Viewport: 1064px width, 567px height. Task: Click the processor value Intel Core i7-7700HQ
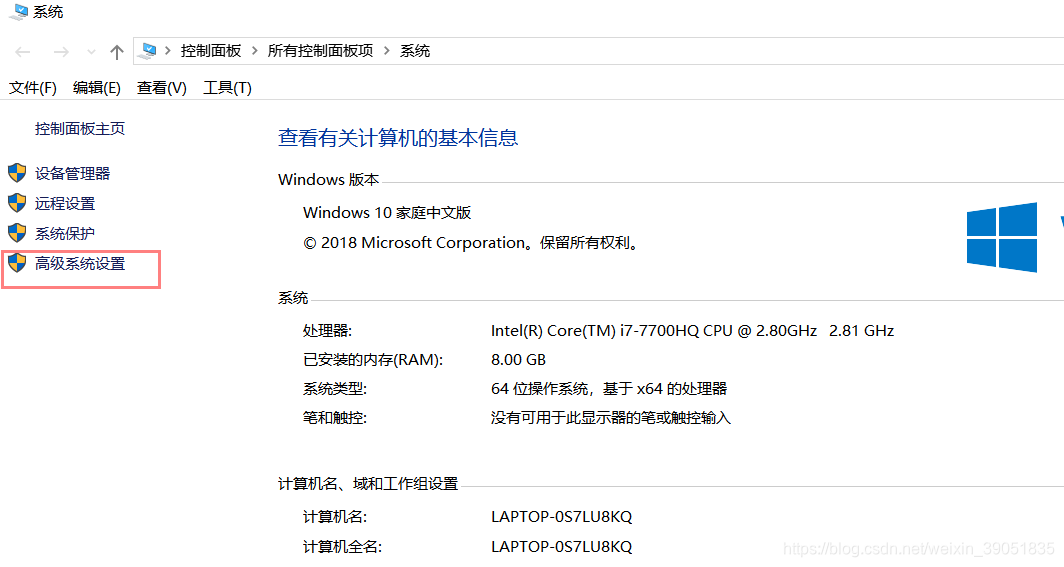692,331
